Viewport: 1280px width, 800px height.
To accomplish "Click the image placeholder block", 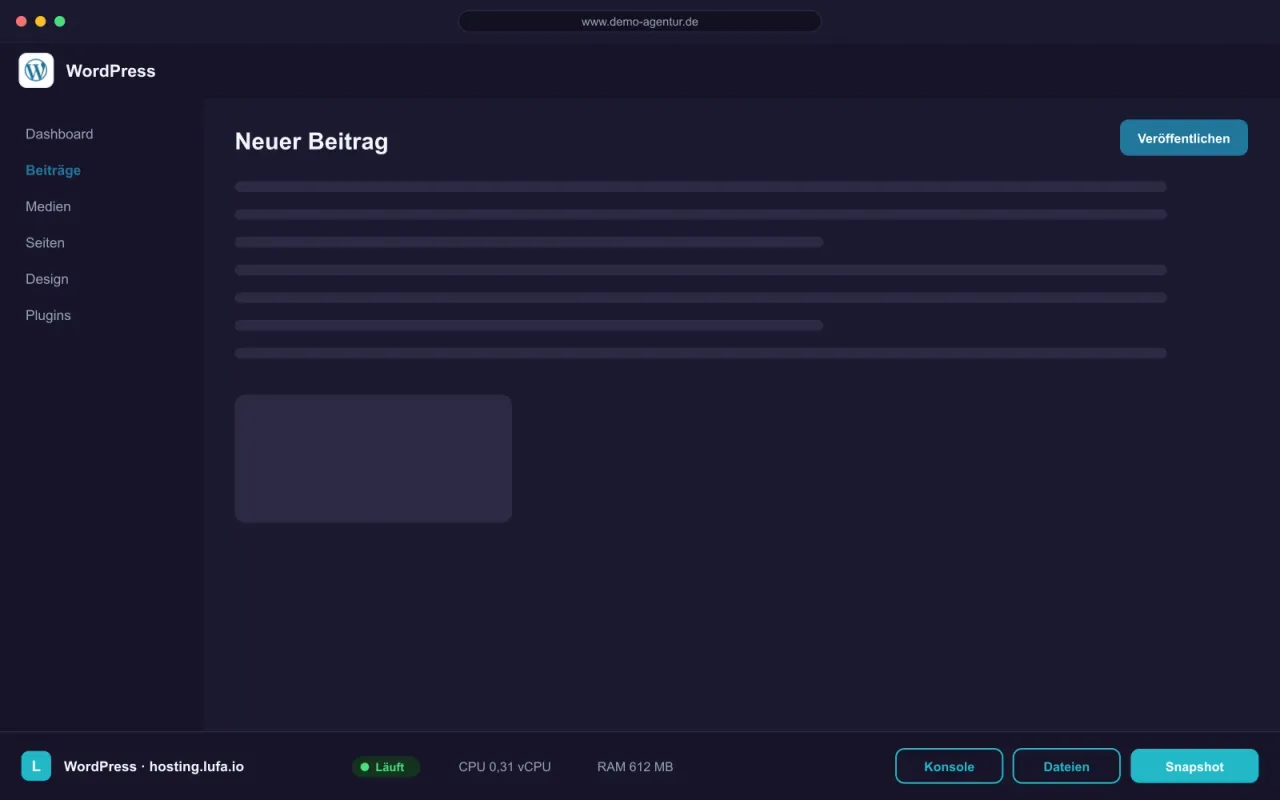I will (x=373, y=458).
